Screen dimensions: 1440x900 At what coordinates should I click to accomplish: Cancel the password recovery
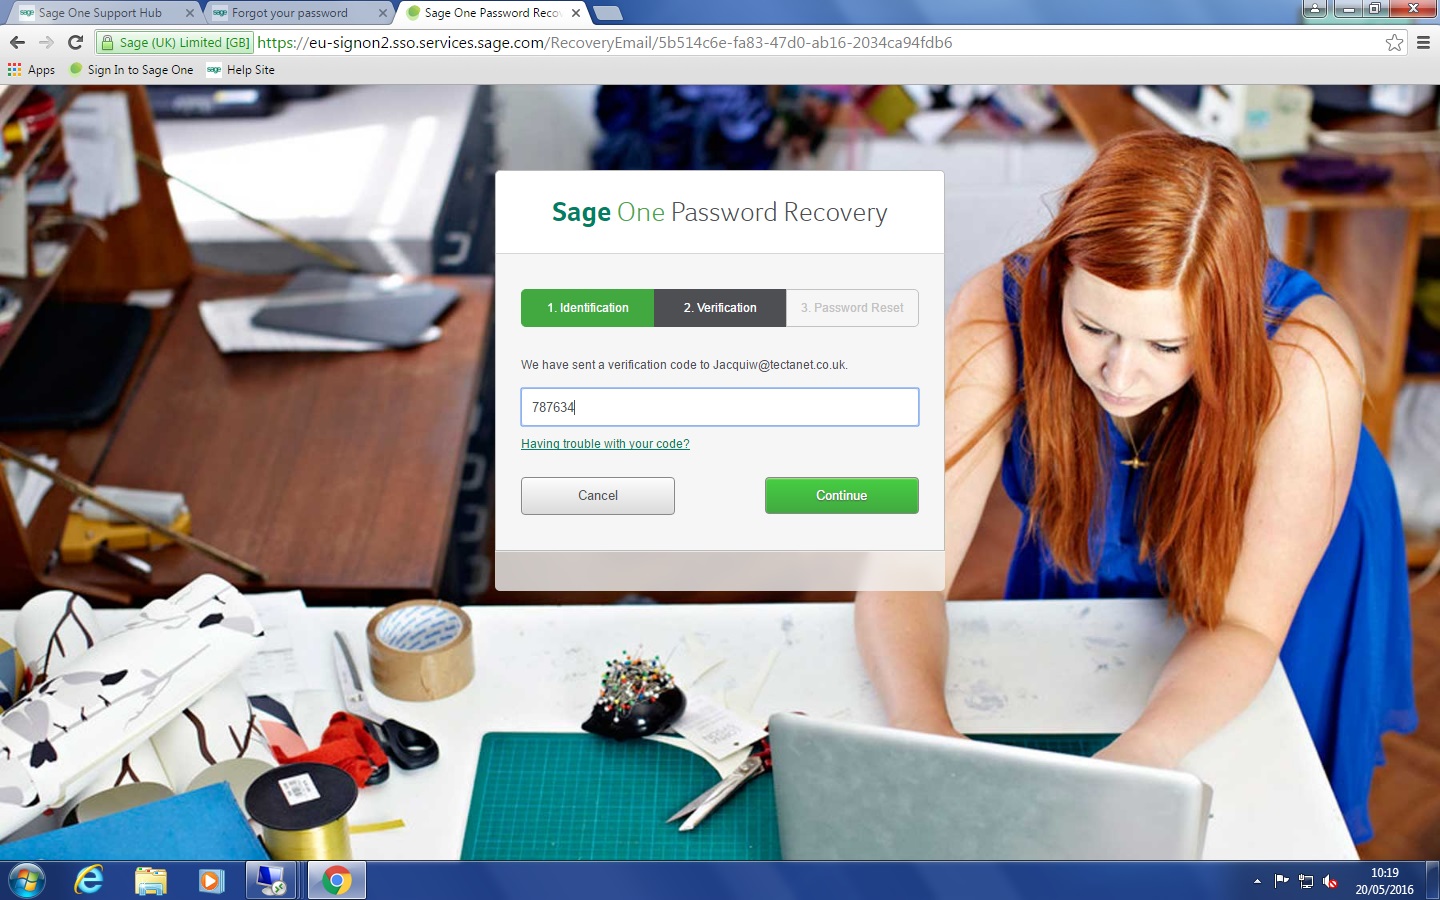pyautogui.click(x=598, y=496)
